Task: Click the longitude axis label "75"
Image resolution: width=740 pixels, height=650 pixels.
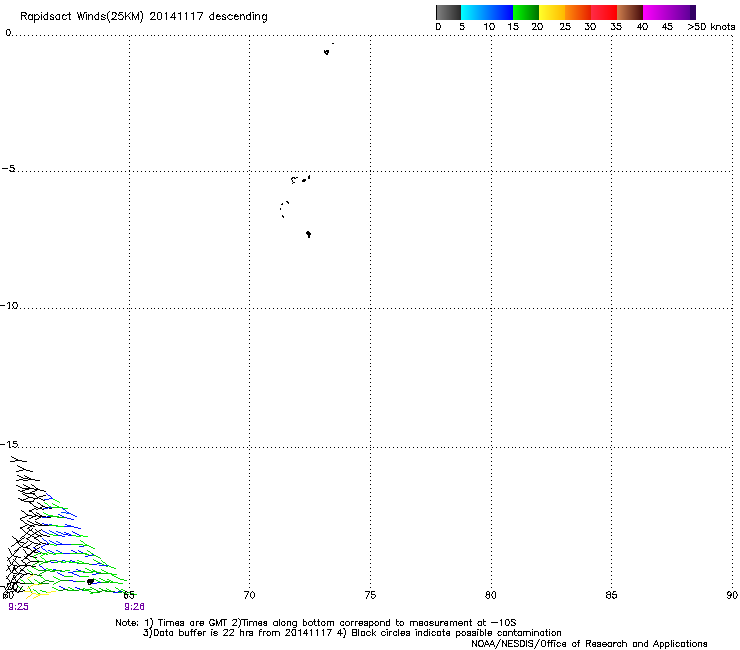Action: pyautogui.click(x=370, y=595)
